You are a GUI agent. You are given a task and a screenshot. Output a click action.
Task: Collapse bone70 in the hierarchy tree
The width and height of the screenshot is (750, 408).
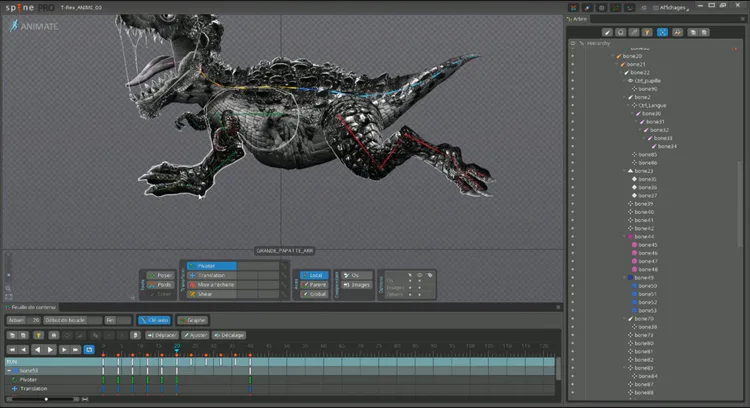tap(625, 319)
